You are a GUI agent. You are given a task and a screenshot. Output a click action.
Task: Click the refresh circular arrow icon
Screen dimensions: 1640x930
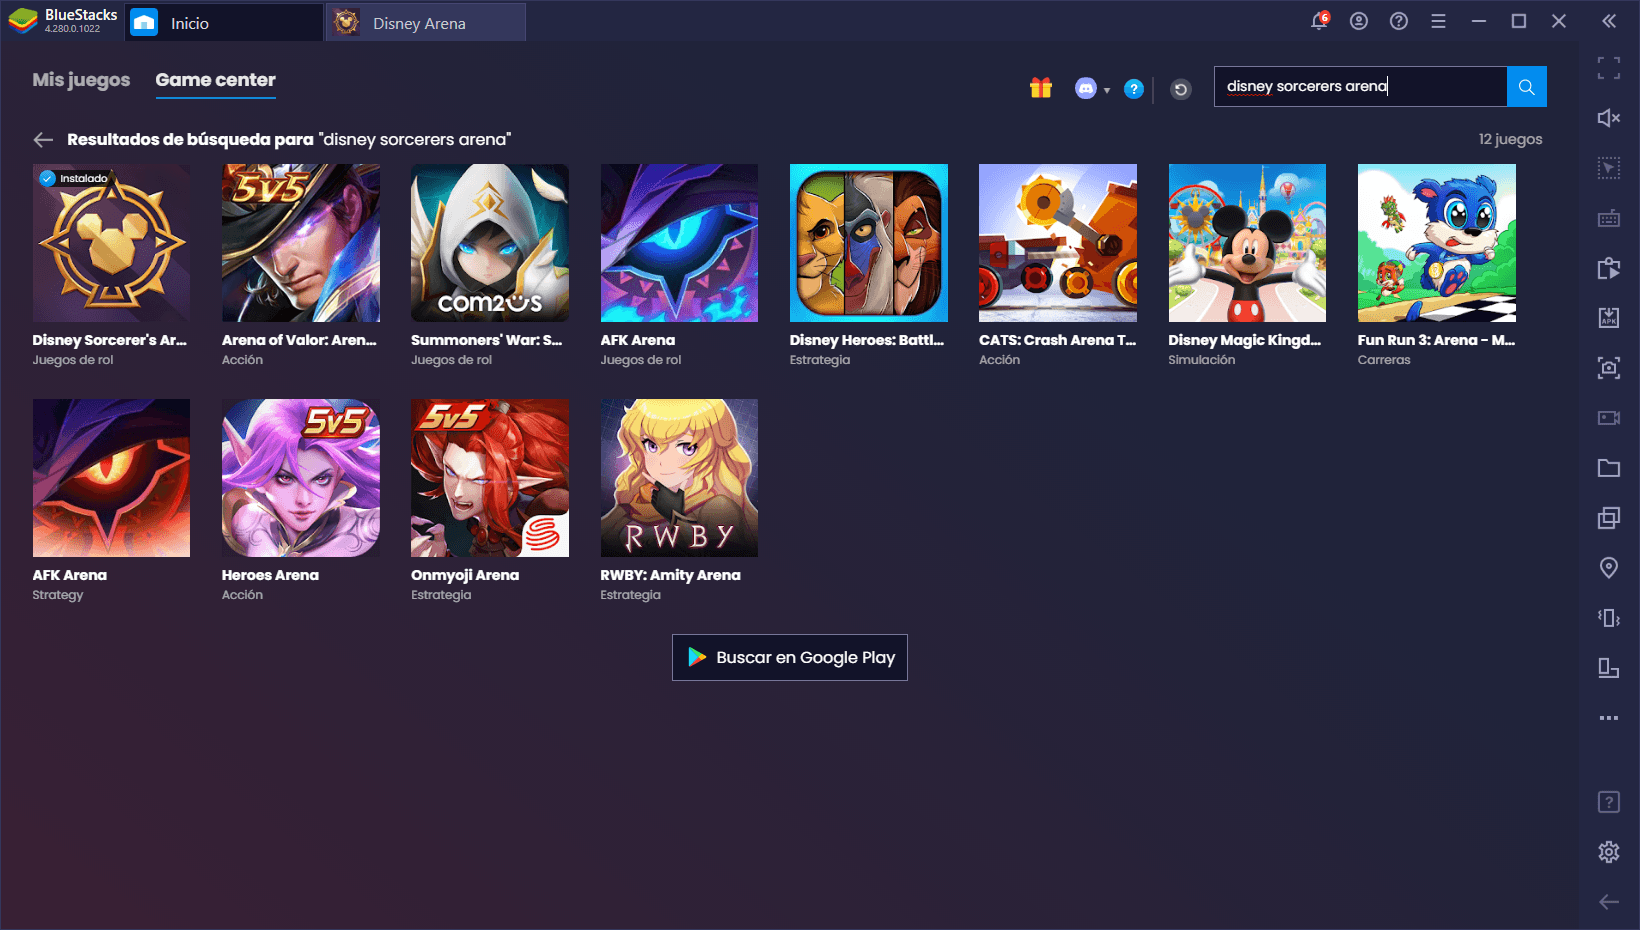coord(1181,90)
